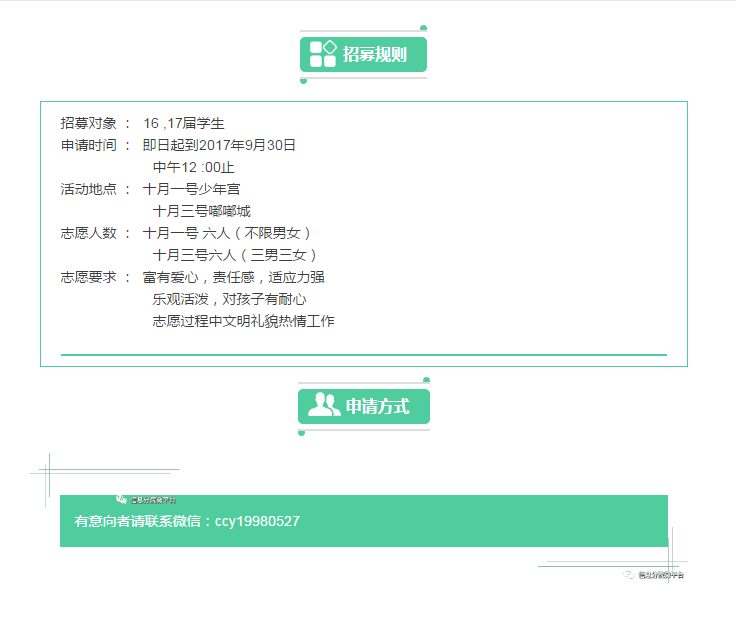This screenshot has height=617, width=736.
Task: Click the green divider line under the rules
Action: (364, 354)
